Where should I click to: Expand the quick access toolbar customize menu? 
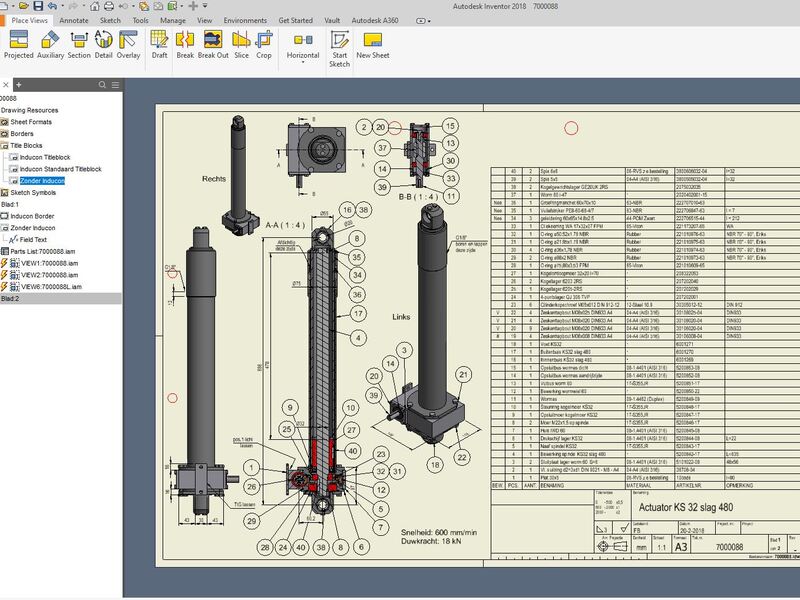(205, 6)
